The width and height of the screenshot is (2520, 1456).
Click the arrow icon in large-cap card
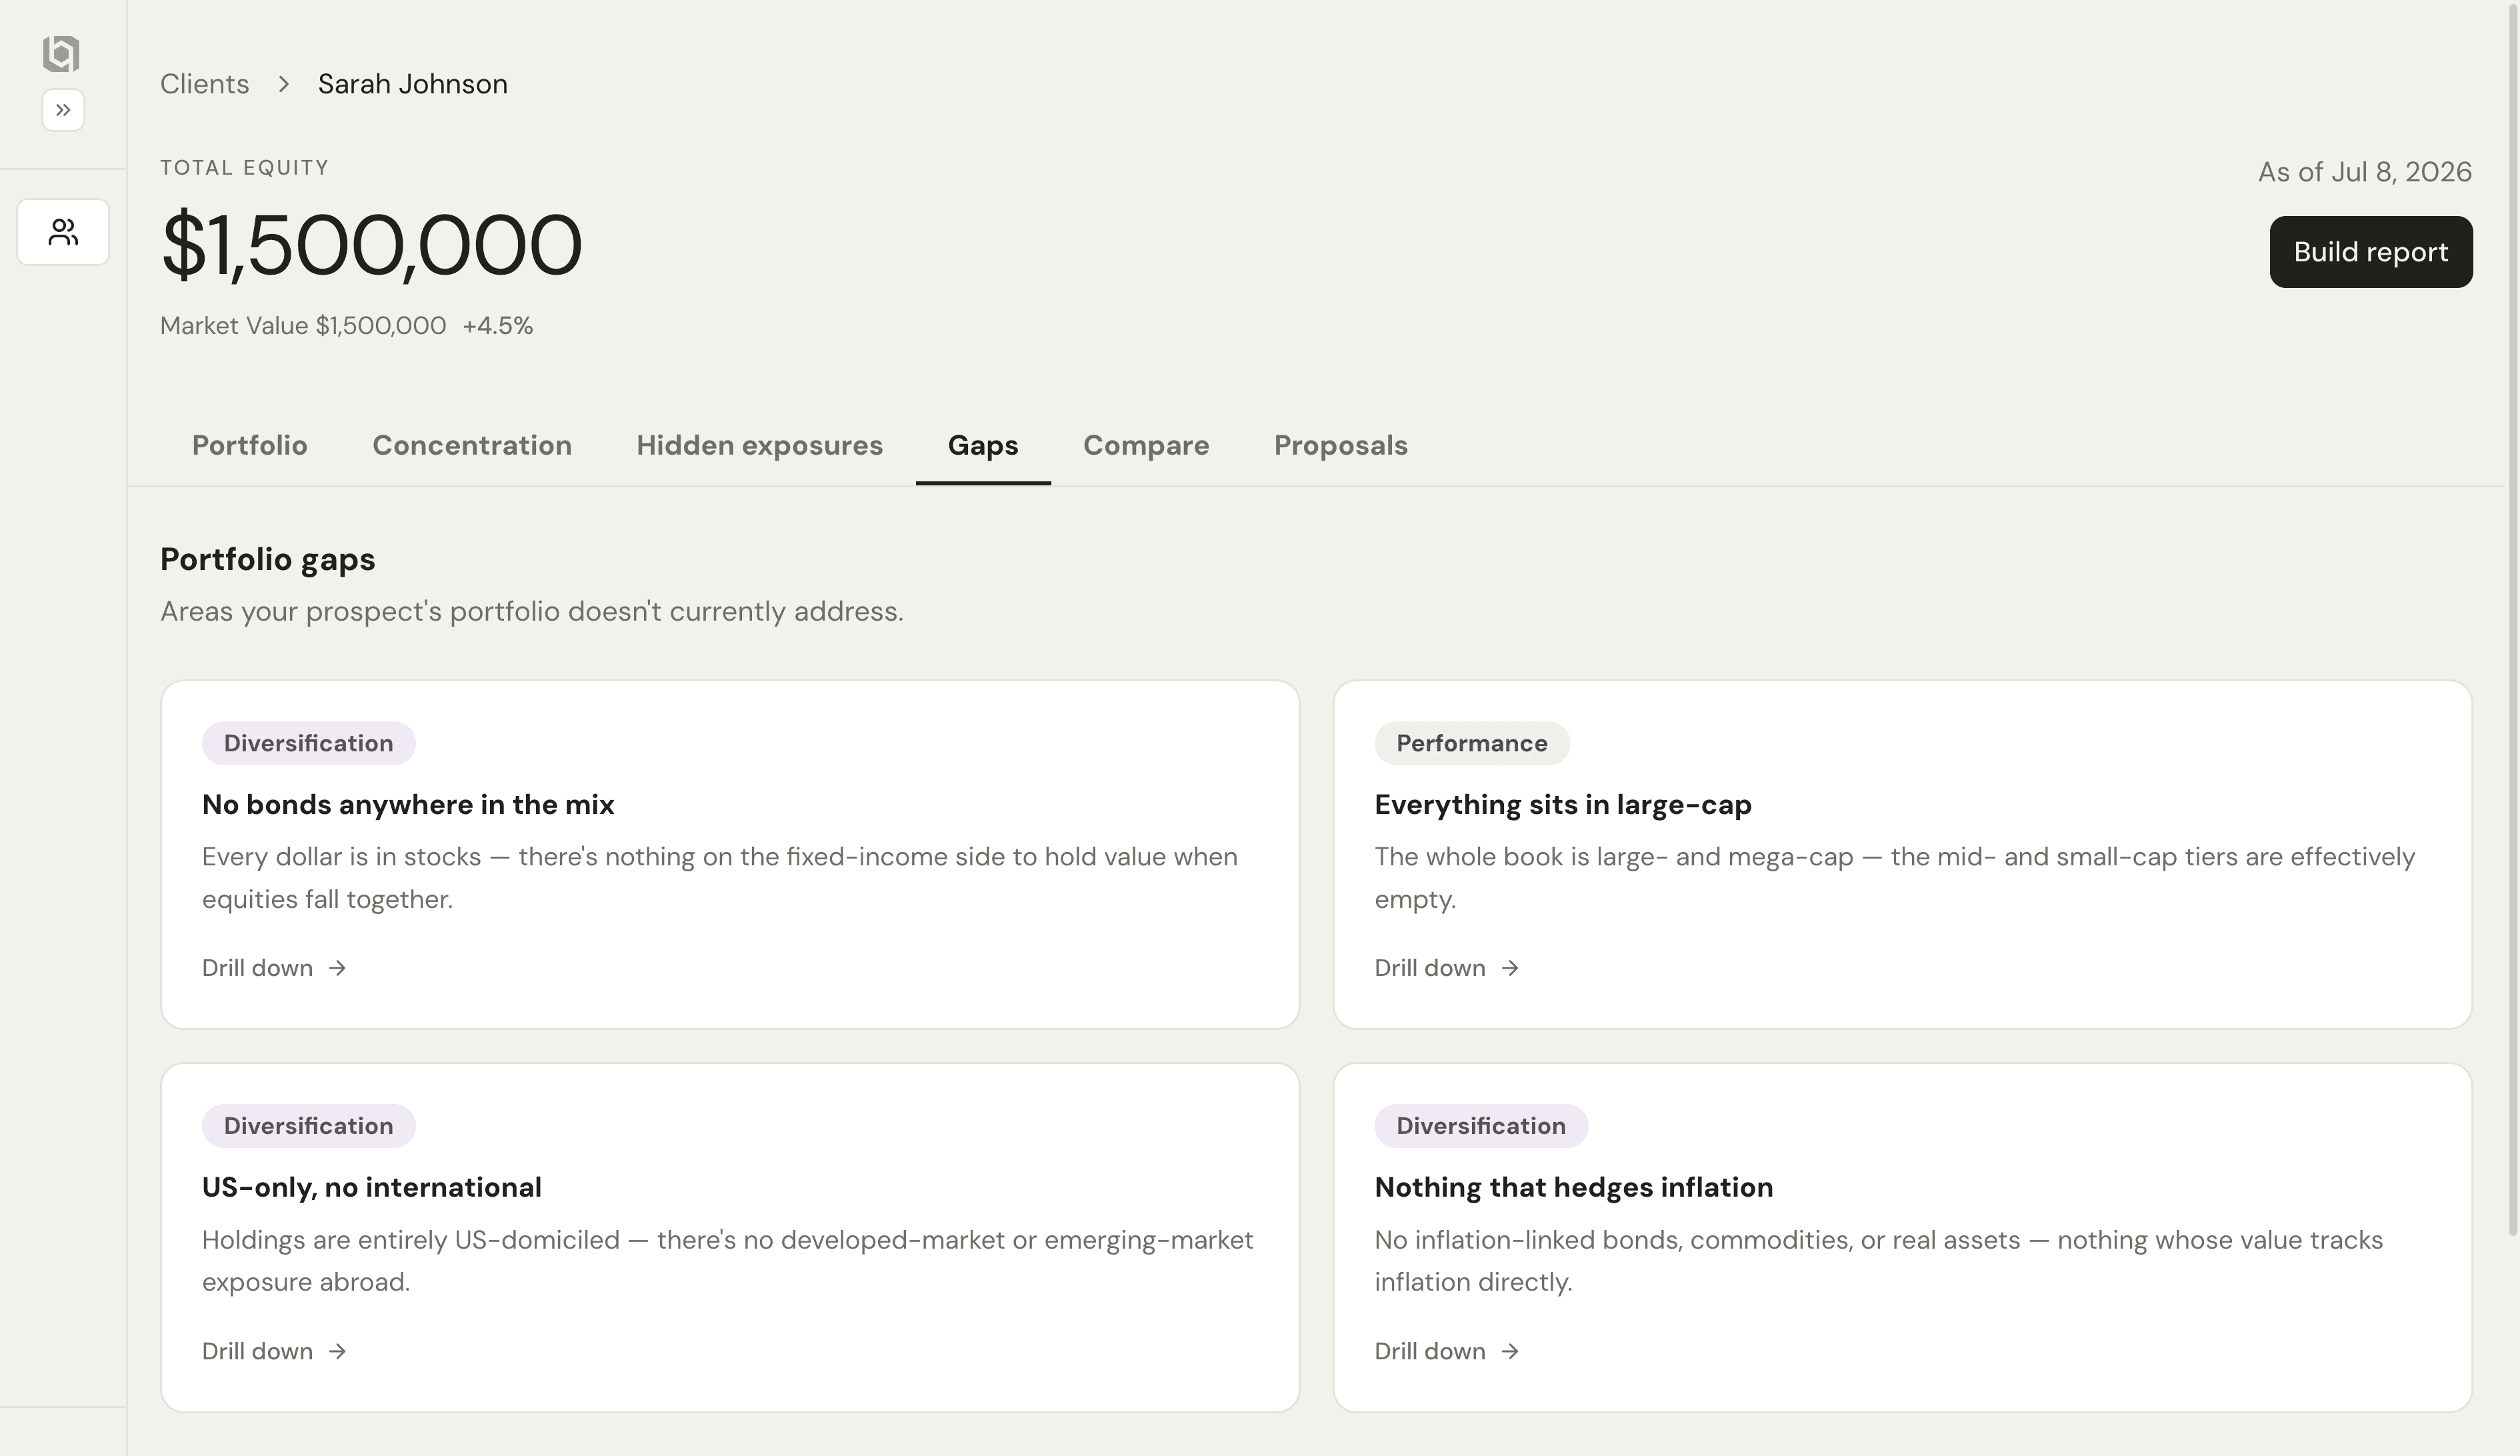1510,968
